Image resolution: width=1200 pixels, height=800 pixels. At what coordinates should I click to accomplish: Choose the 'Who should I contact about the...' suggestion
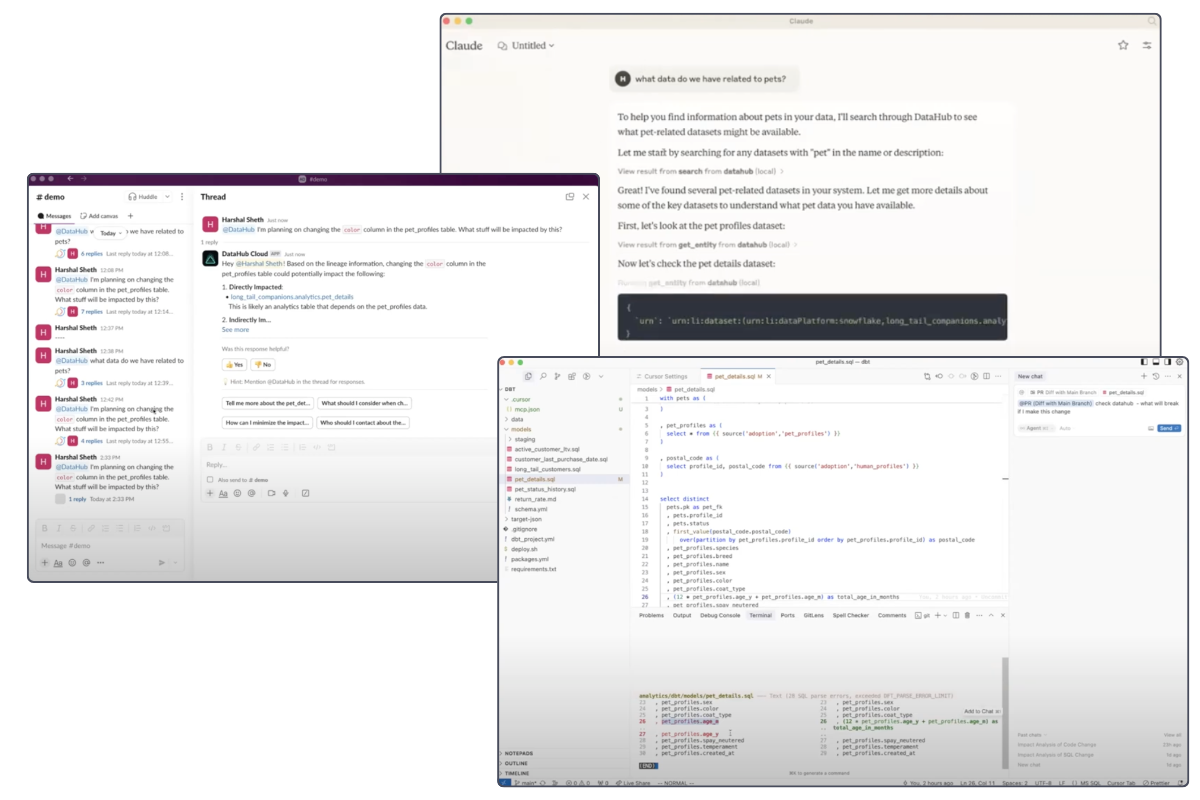pos(363,423)
